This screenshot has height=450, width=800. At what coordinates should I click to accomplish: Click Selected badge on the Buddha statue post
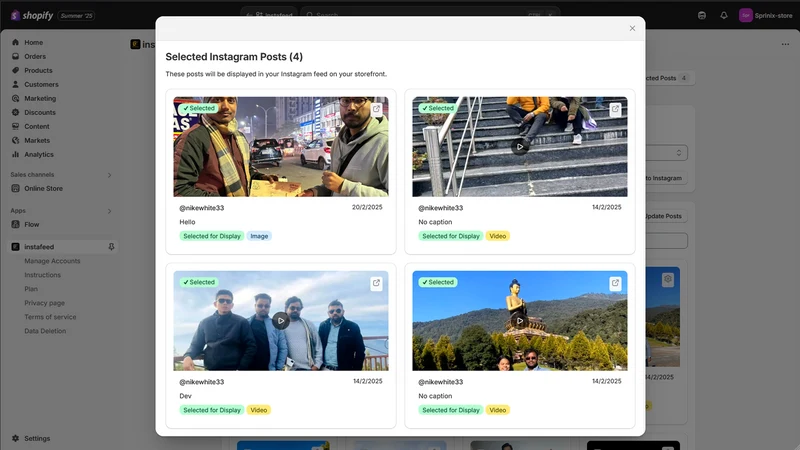coord(438,282)
